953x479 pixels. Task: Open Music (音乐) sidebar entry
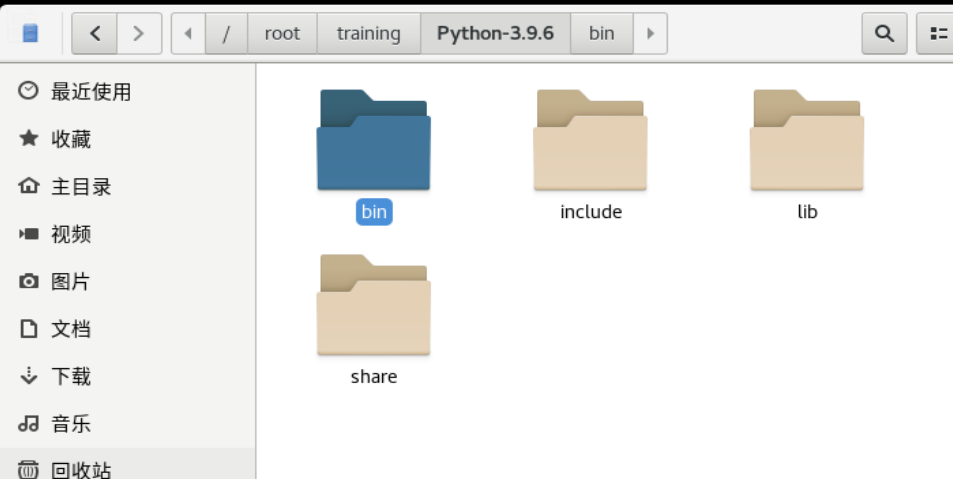(70, 424)
